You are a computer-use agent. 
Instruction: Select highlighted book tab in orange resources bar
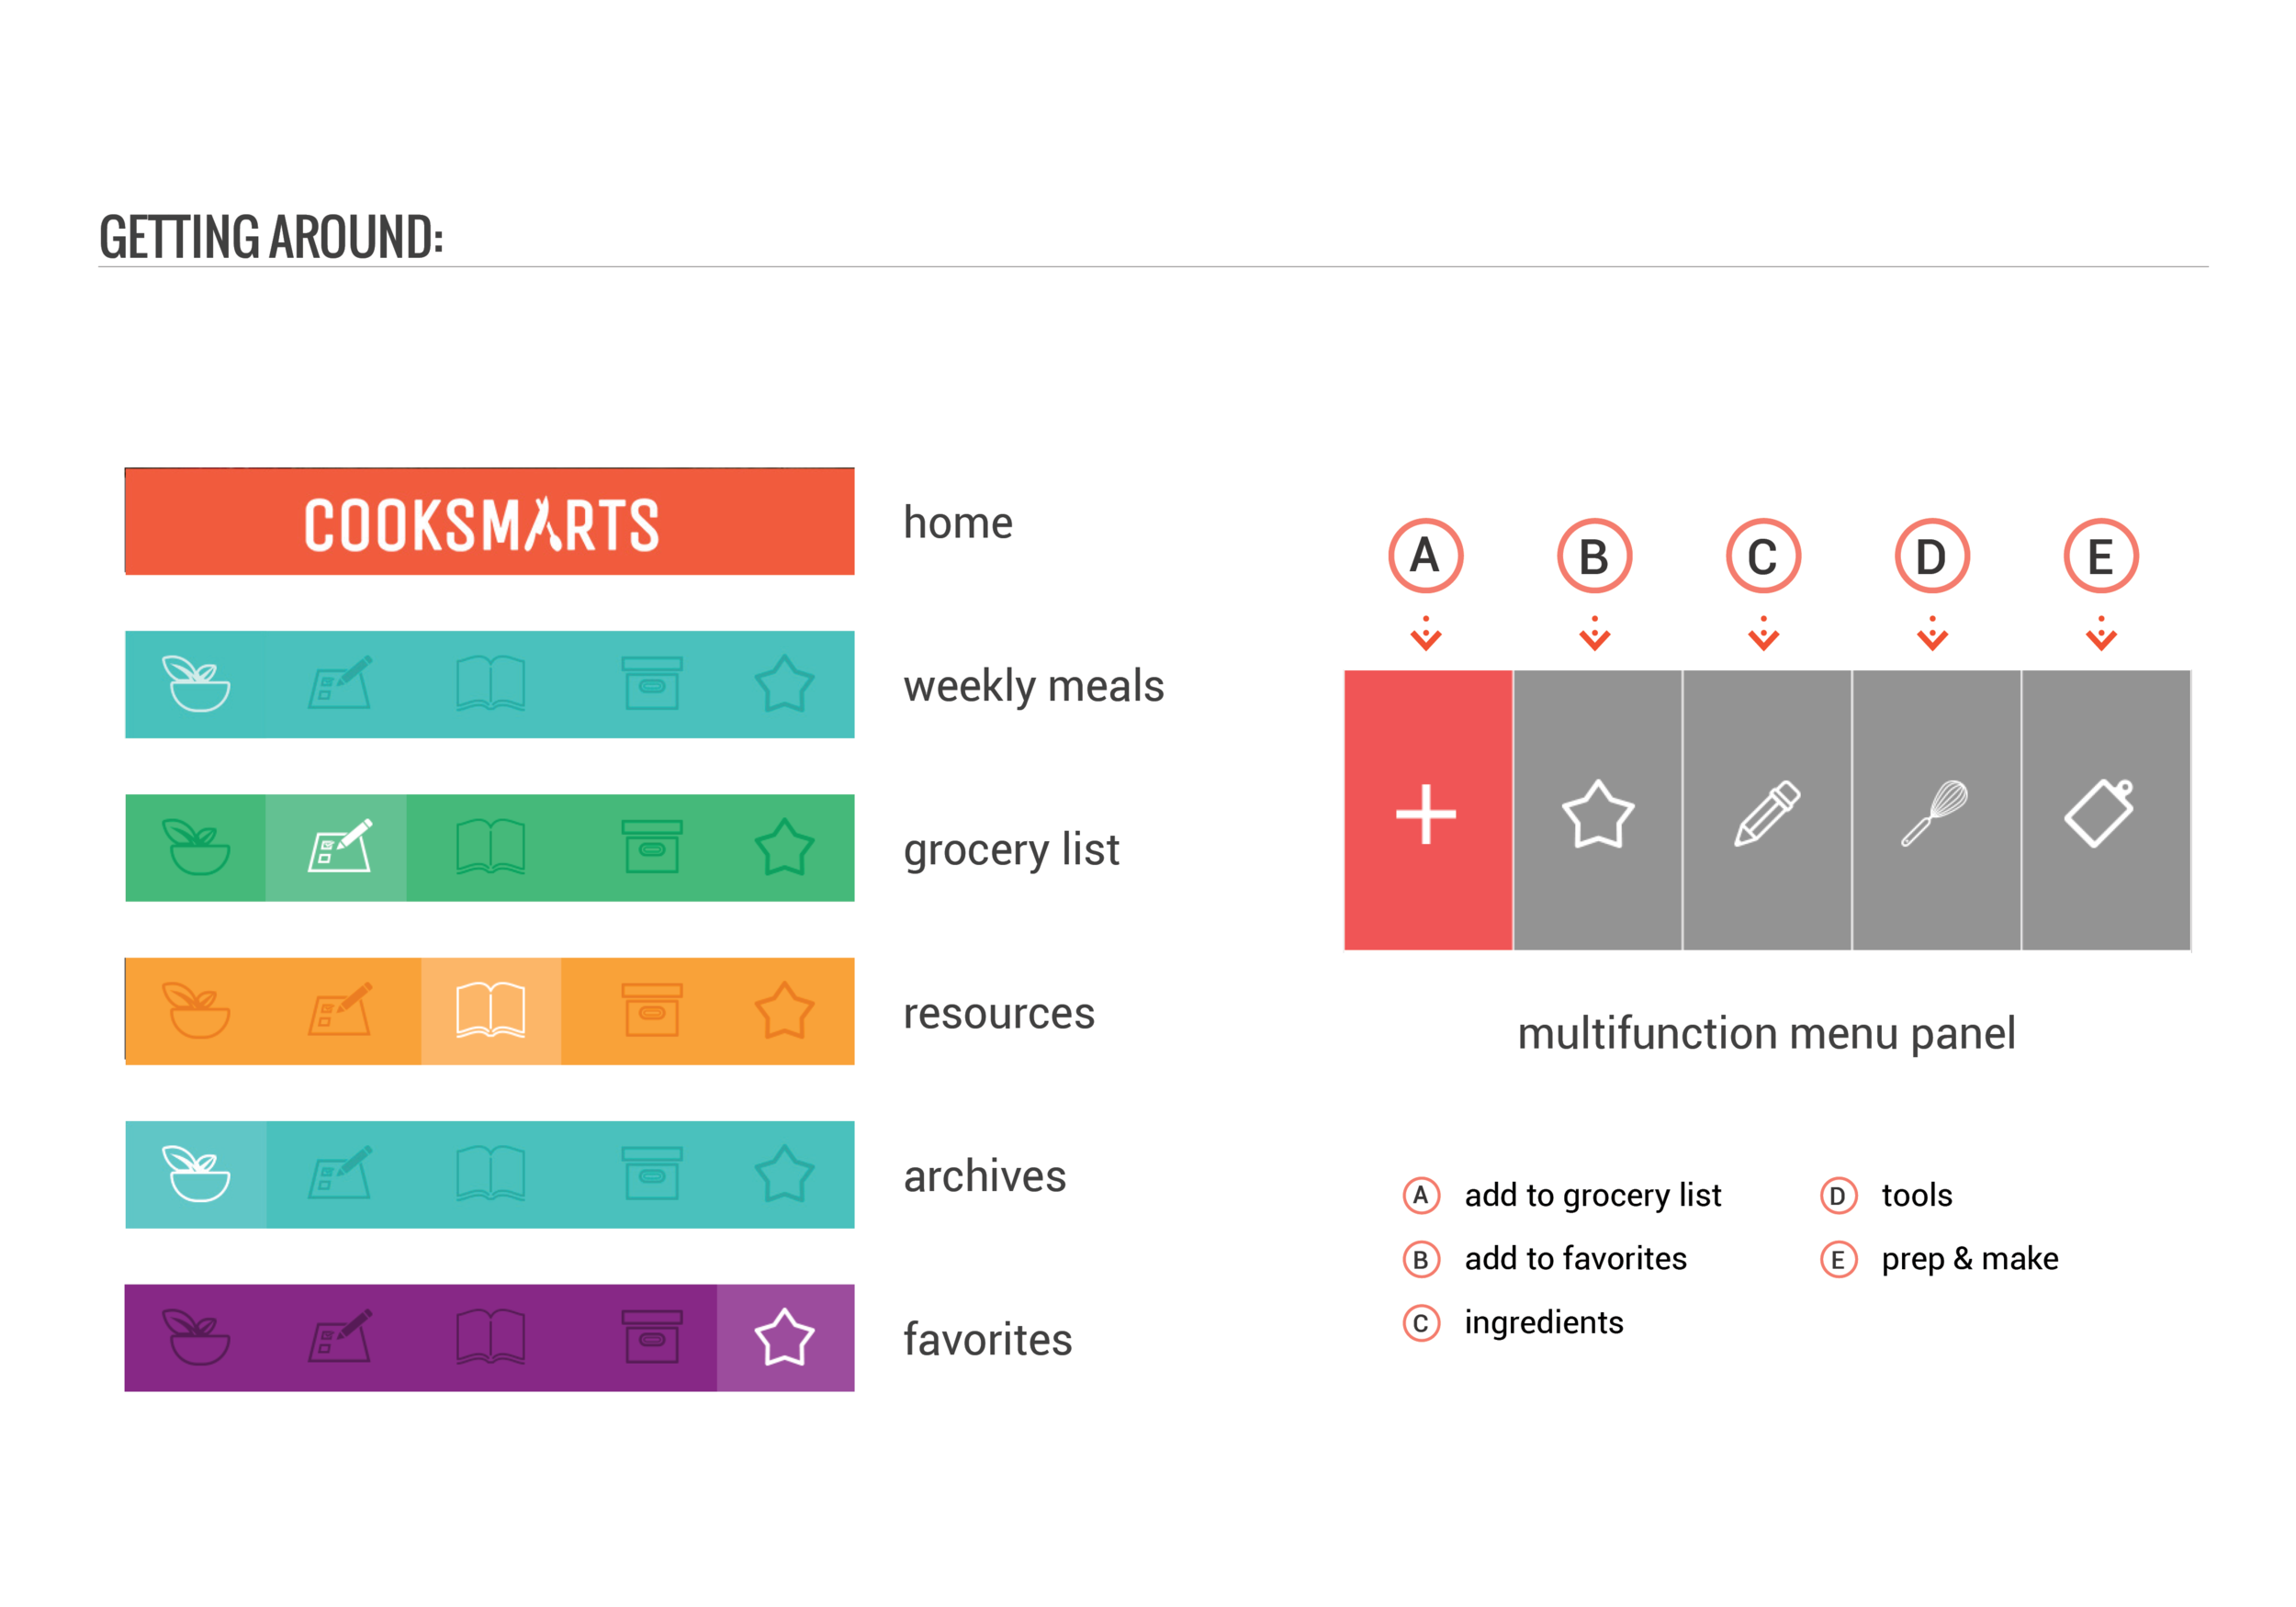click(491, 1011)
